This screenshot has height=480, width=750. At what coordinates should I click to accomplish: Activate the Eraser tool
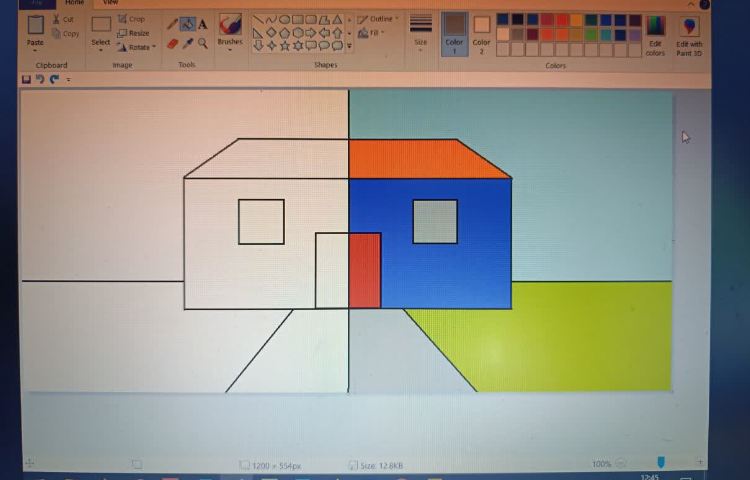pyautogui.click(x=172, y=43)
